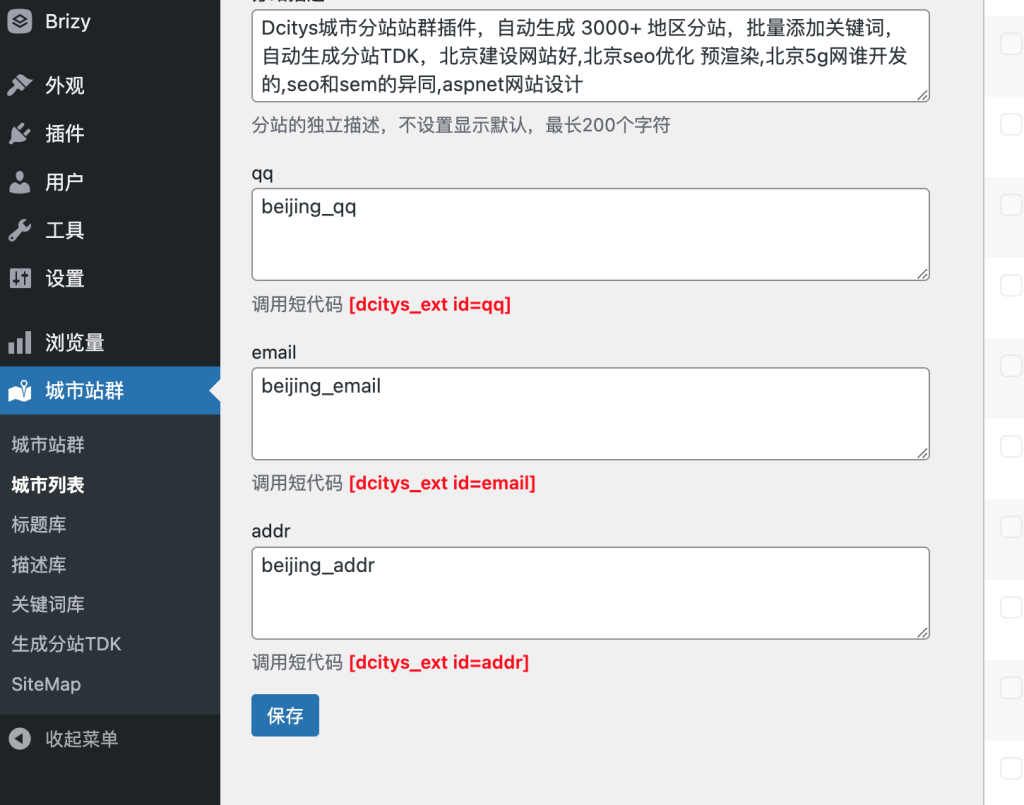Open the SiteMap submenu item

[46, 685]
